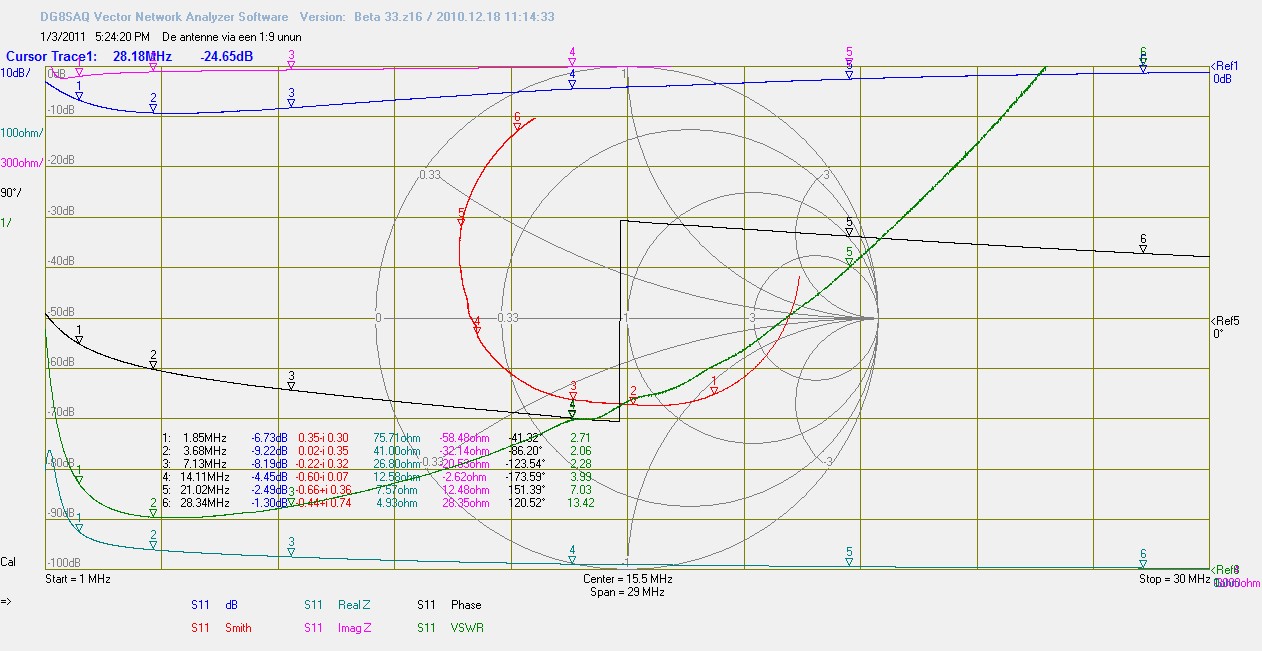The image size is (1262, 651).
Task: Pick marker 5 on the black Phase trace
Action: point(849,227)
